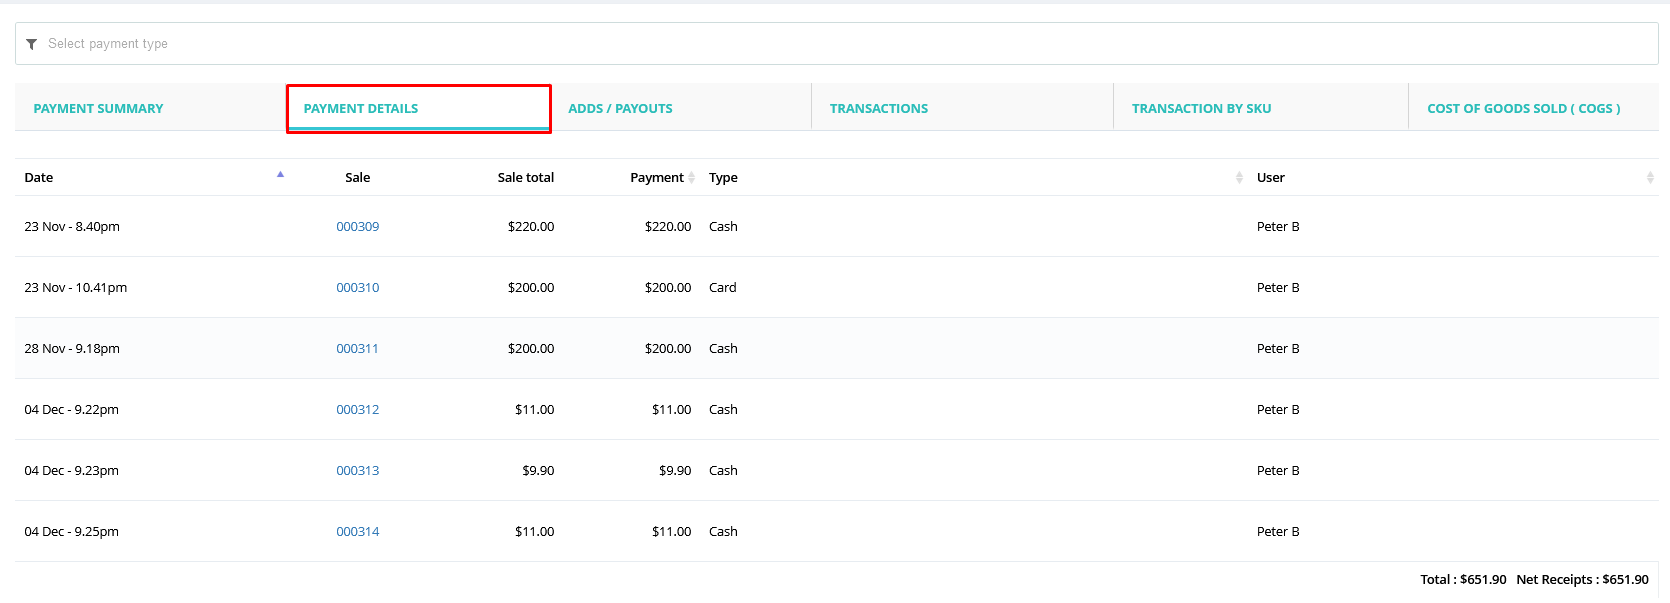The height and width of the screenshot is (603, 1670).
Task: Open sale 000309
Action: tap(357, 226)
